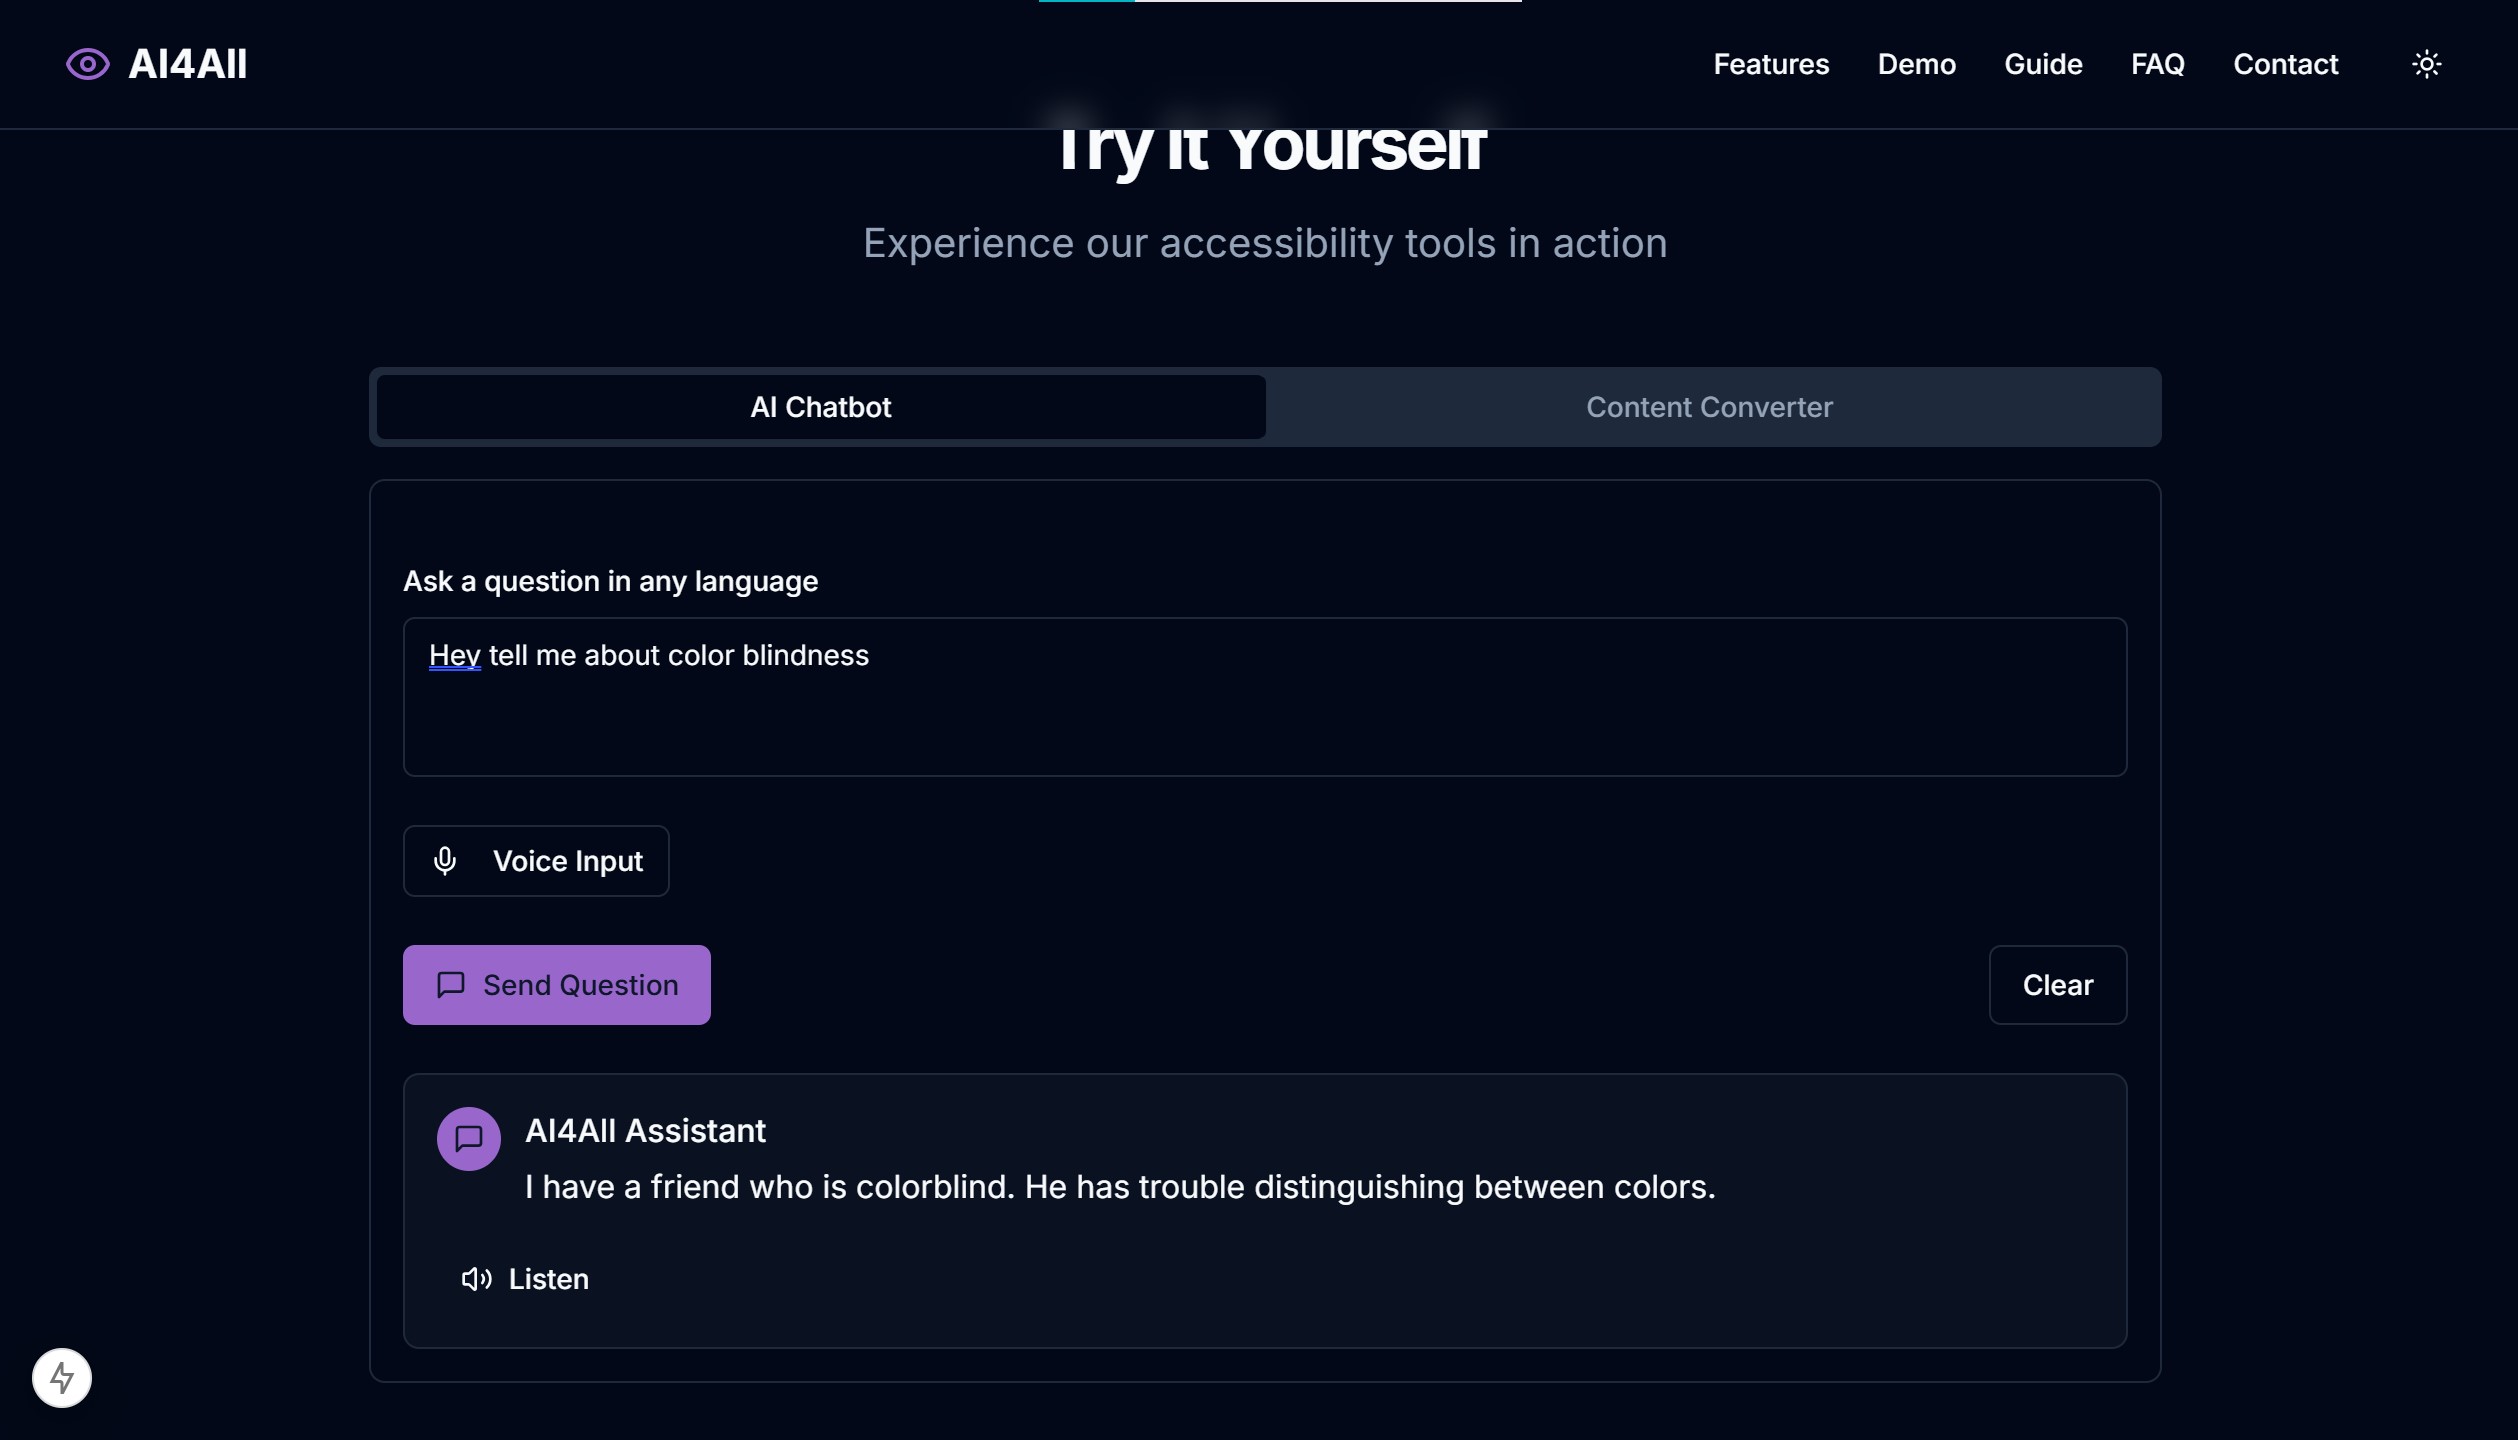Click the lightning bolt badge icon
Viewport: 2518px width, 1440px height.
click(62, 1378)
